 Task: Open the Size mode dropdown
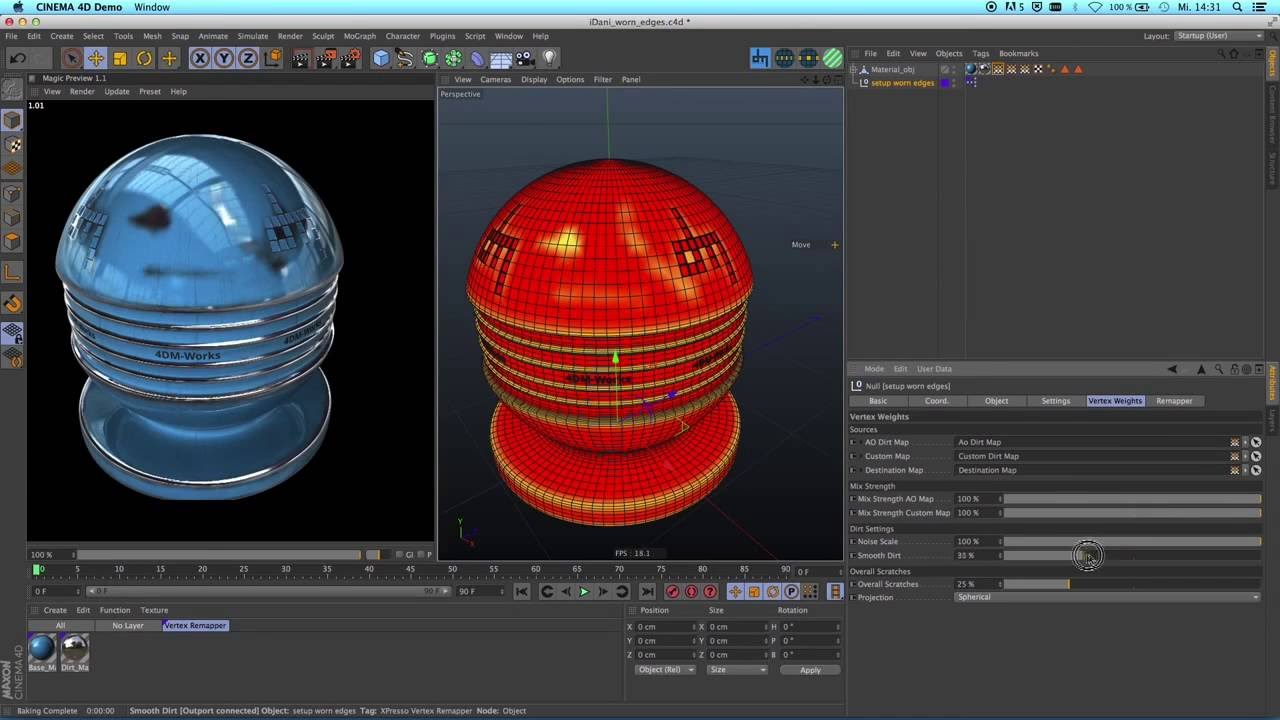pos(736,669)
